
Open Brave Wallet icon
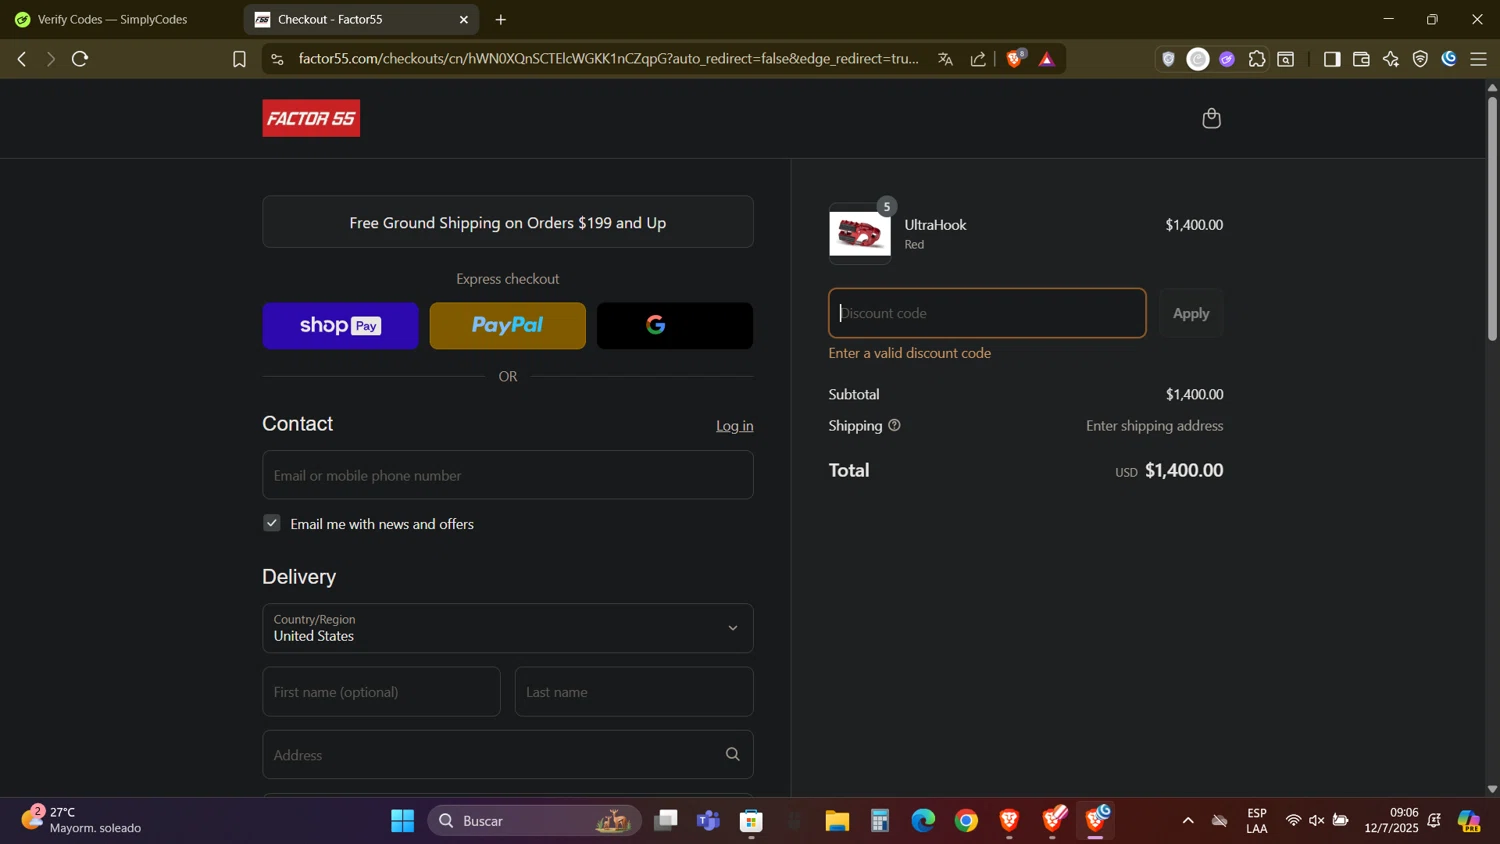1361,59
